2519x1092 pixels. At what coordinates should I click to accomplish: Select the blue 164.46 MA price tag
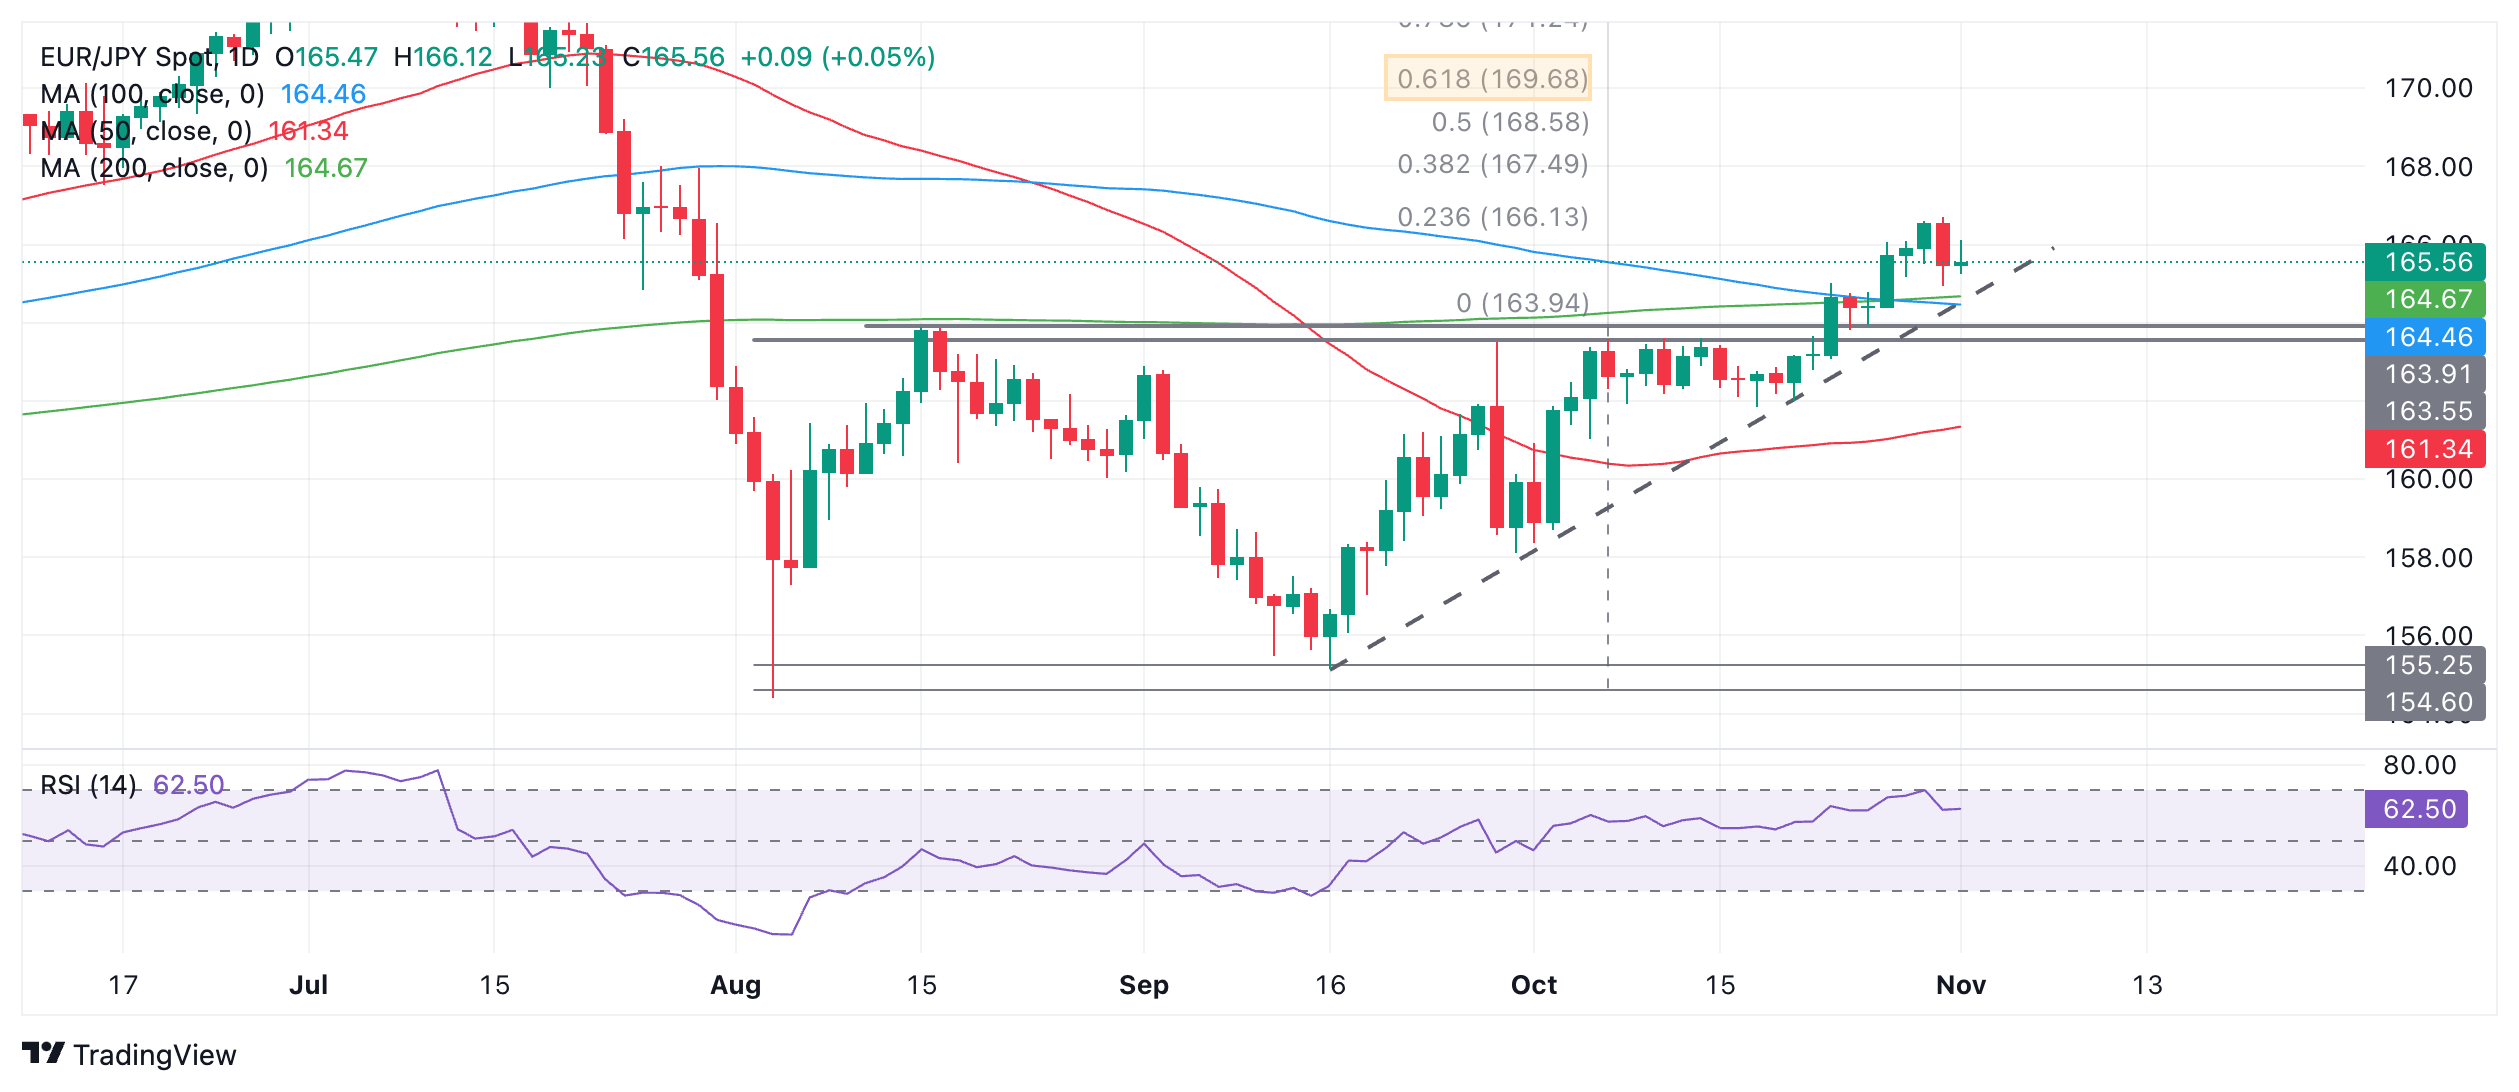tap(2425, 337)
